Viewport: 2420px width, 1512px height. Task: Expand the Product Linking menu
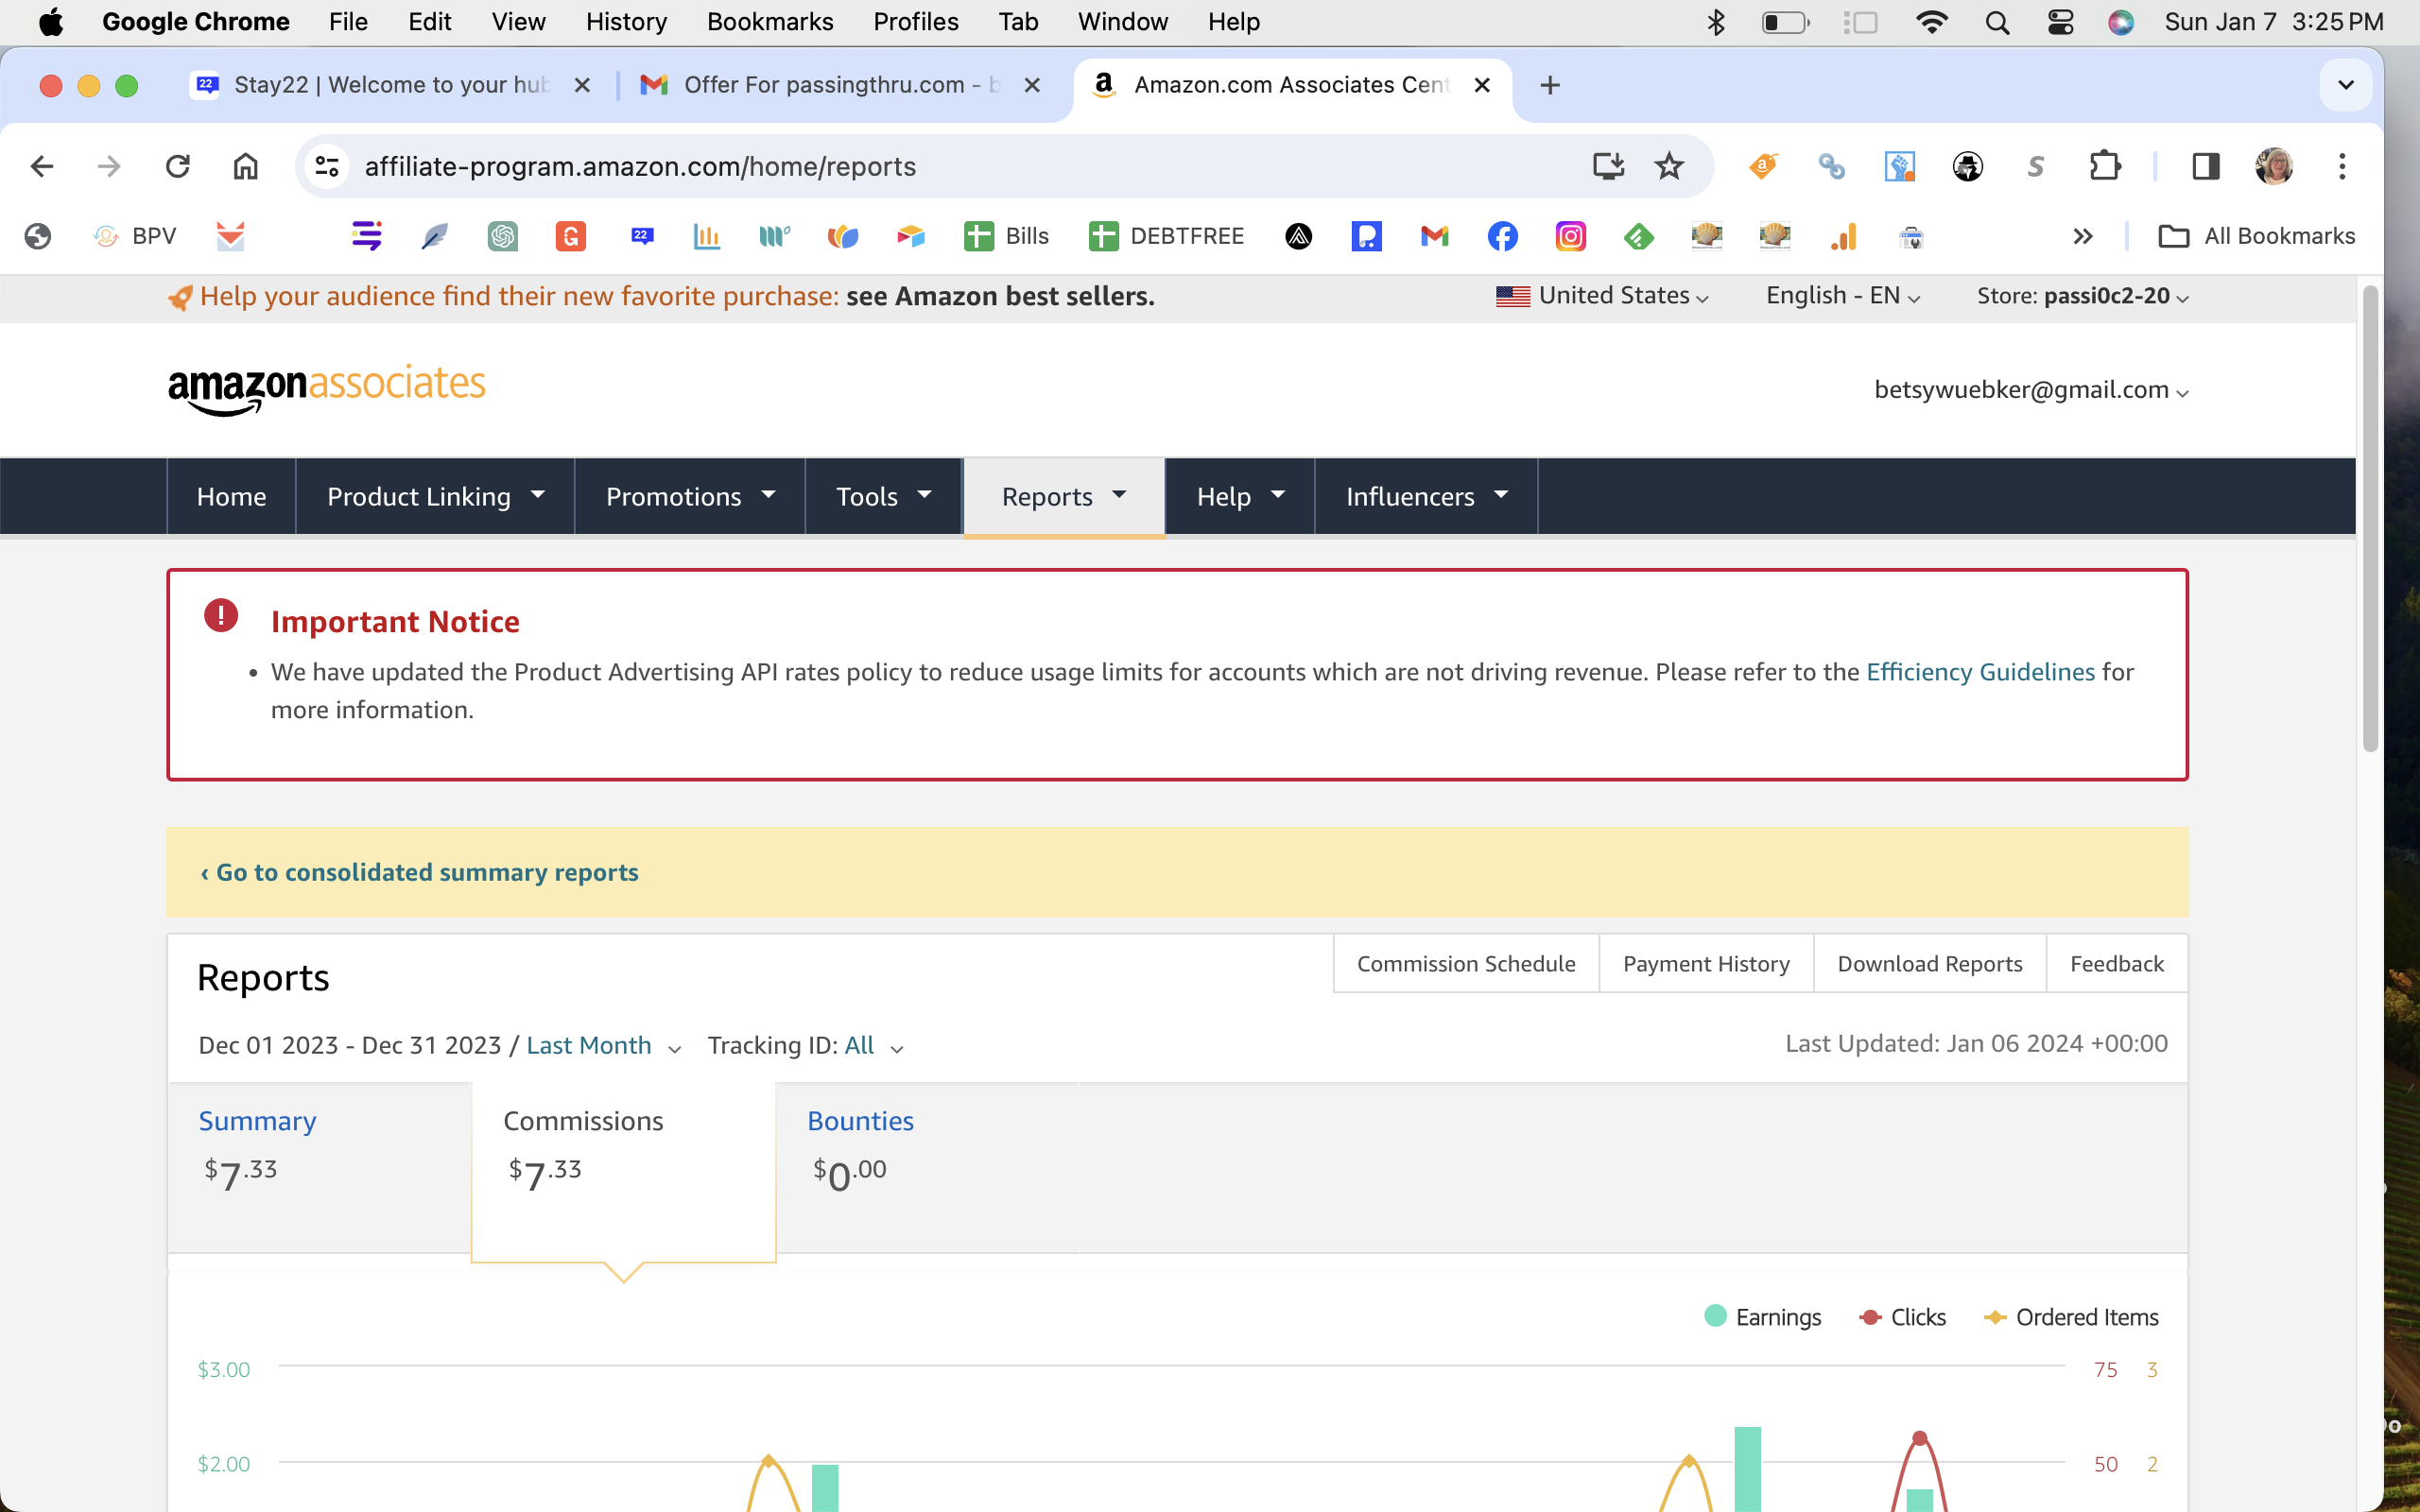pyautogui.click(x=435, y=497)
